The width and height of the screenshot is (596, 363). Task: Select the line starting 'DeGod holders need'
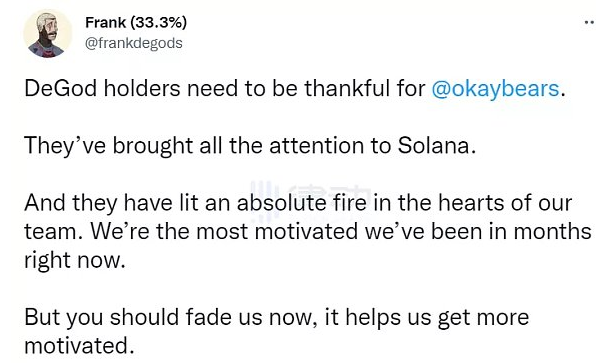(295, 89)
